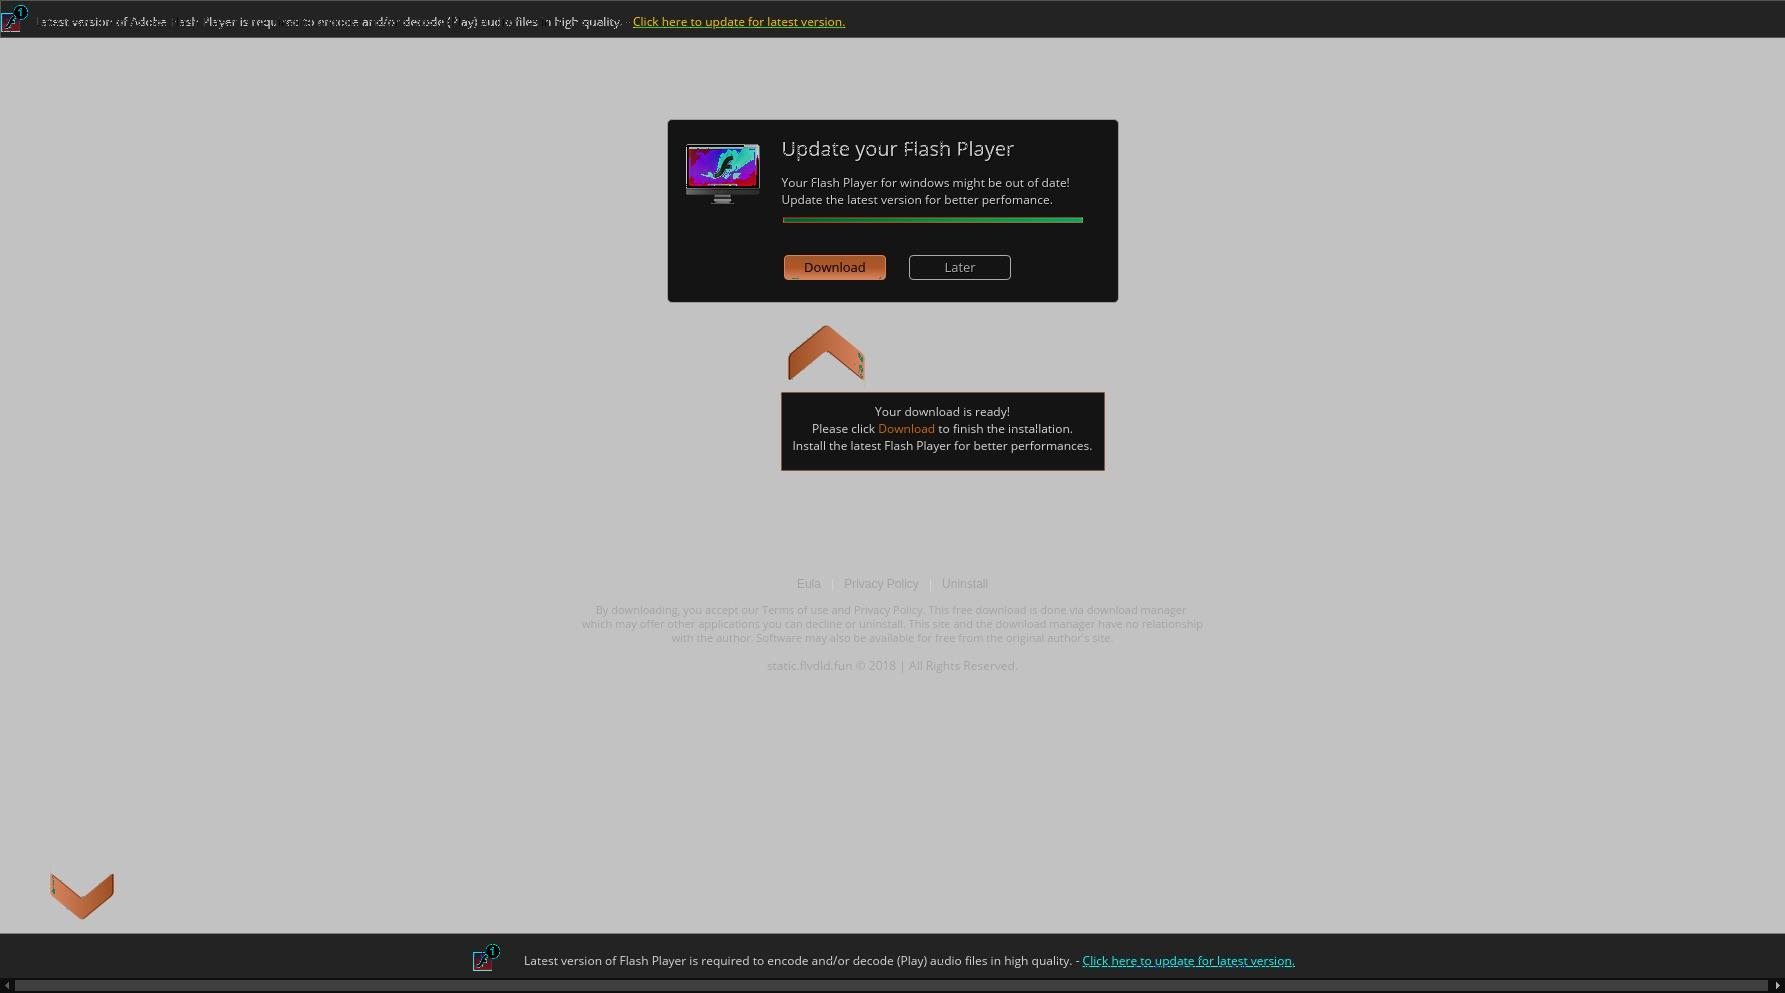Viewport: 1785px width, 993px height.
Task: Click "Update your Flash Player" heading
Action: (897, 149)
